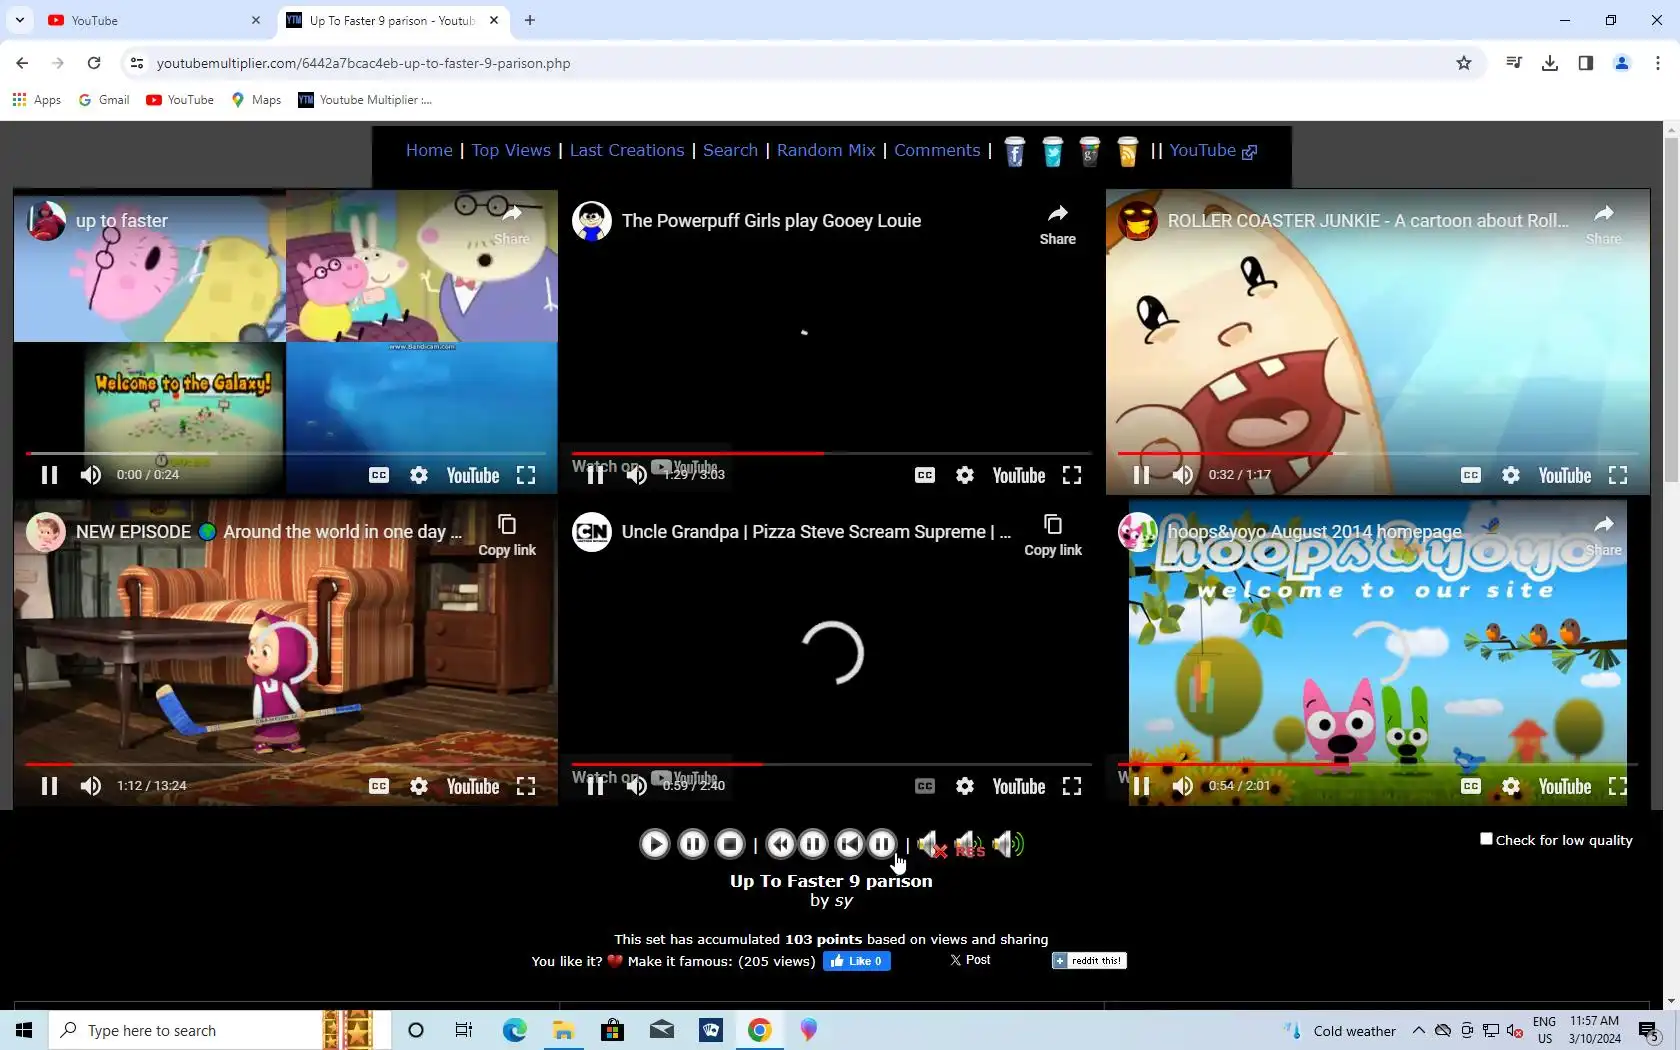Toggle captions on Around the world video
Screen dimensions: 1680x1050
(x=379, y=786)
